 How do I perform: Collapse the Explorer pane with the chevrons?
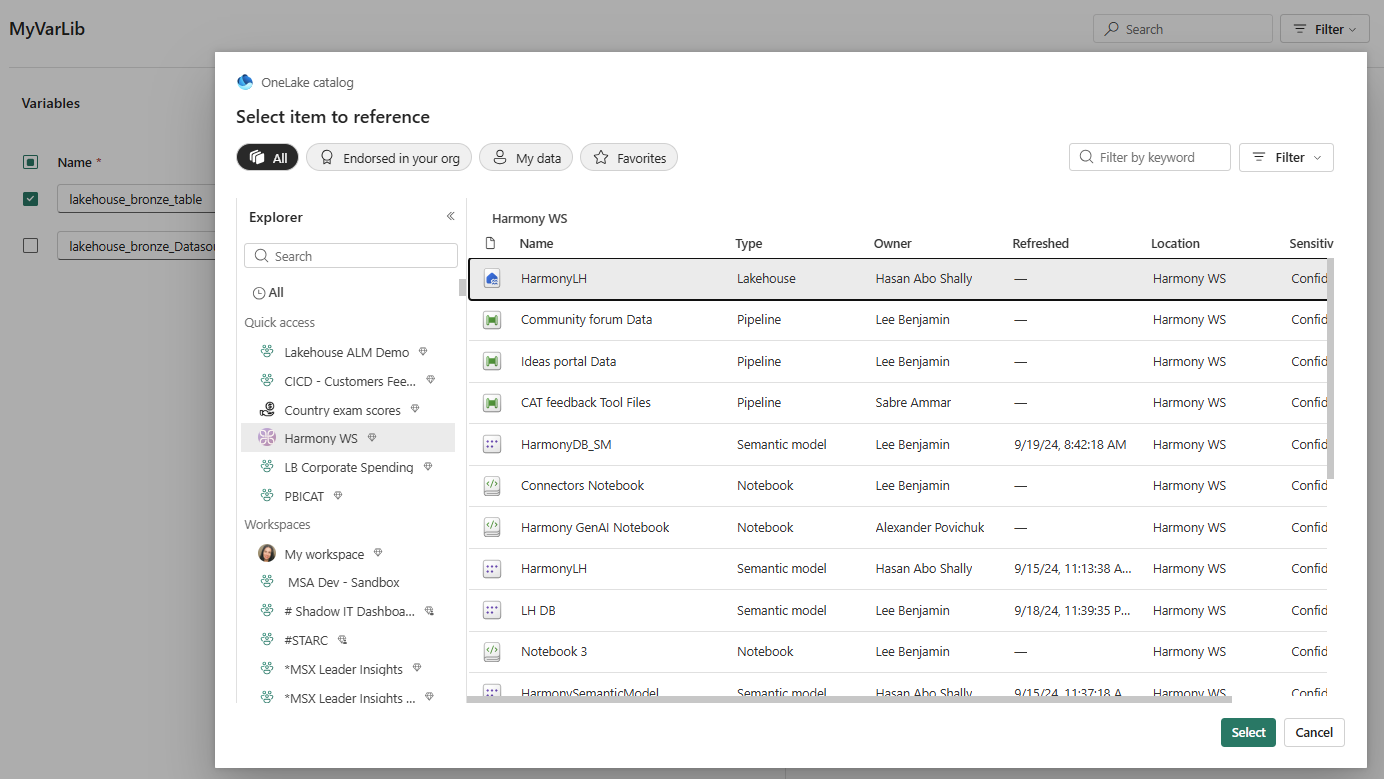pyautogui.click(x=450, y=217)
